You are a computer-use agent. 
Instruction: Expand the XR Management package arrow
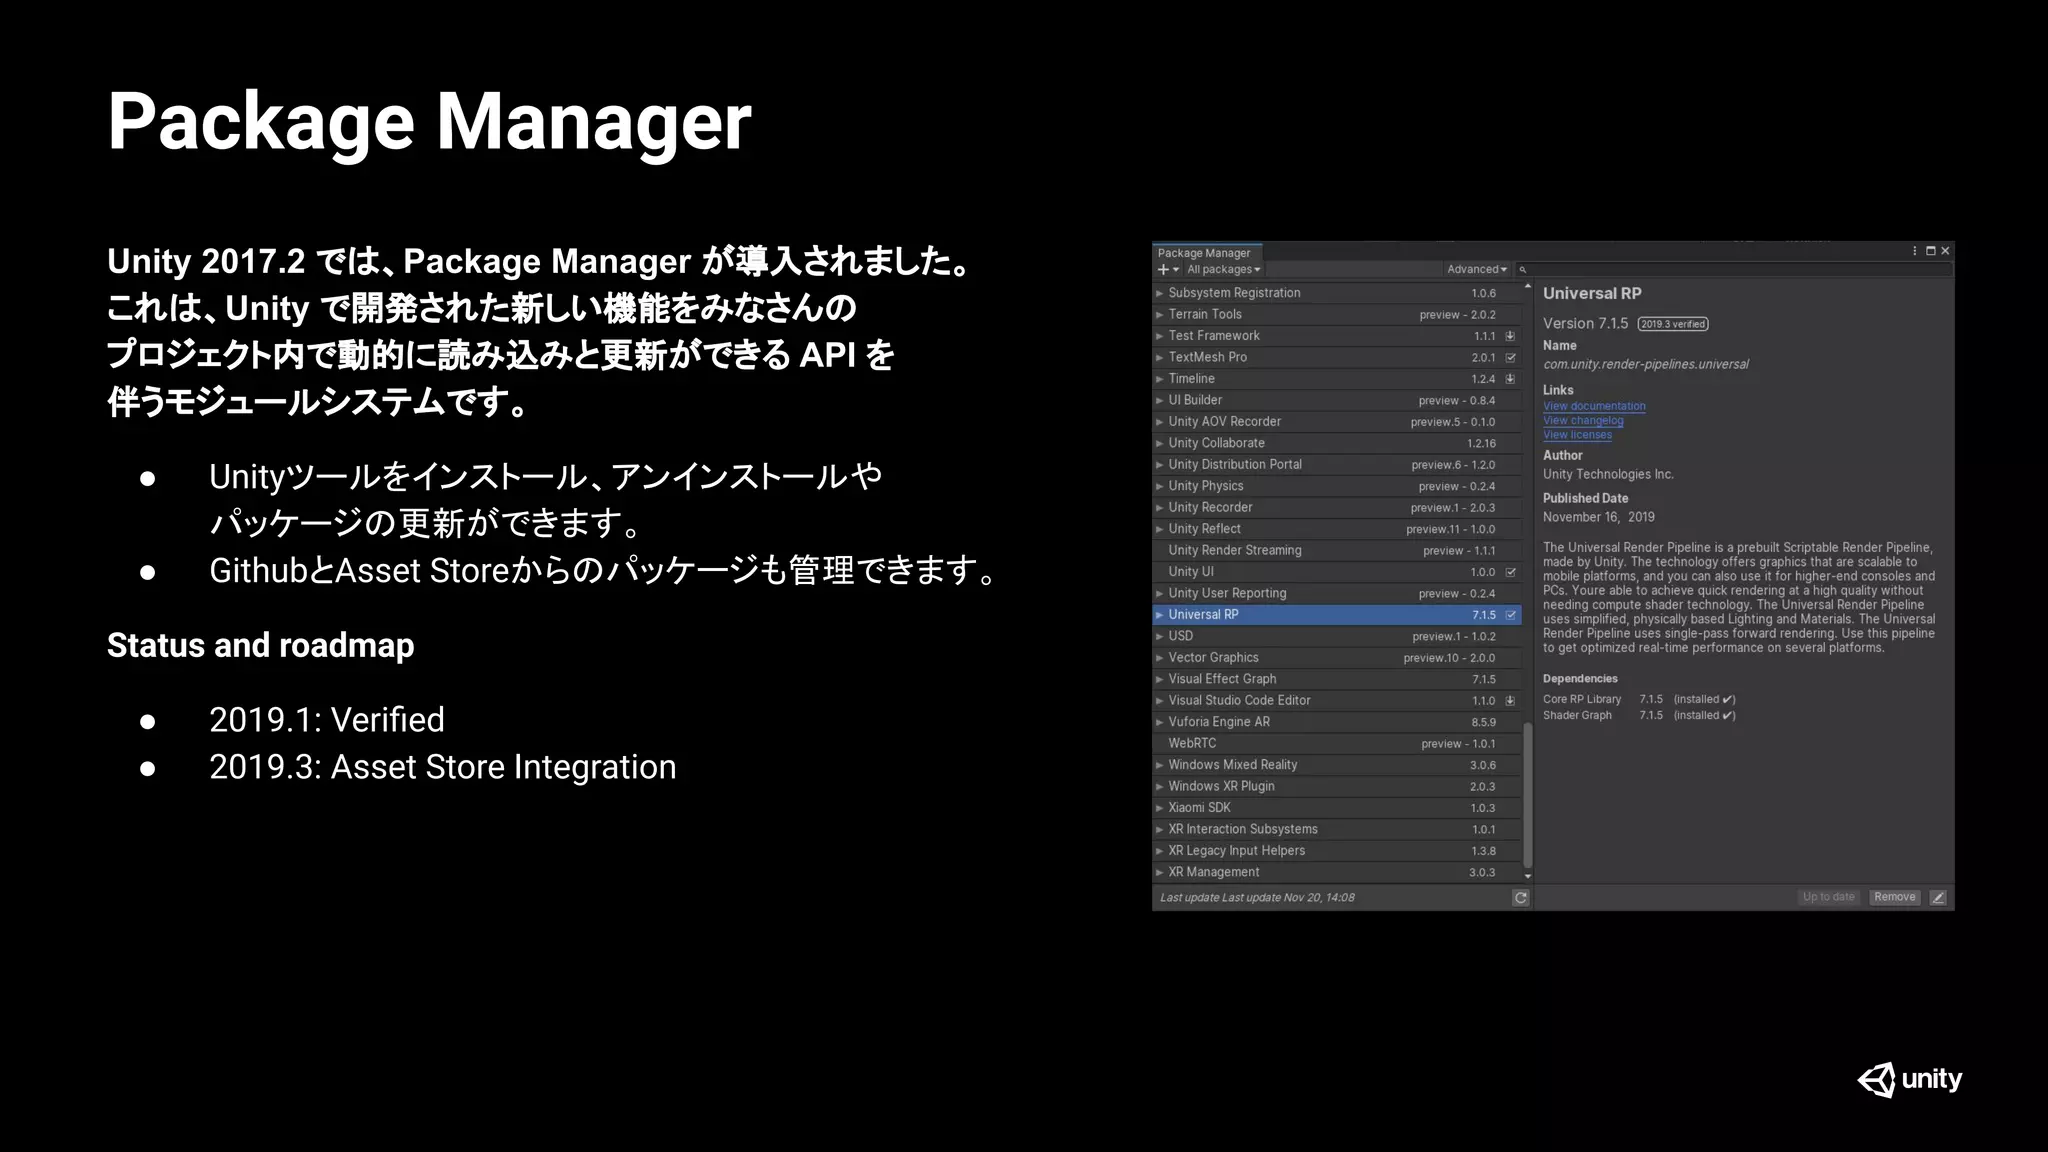(1160, 873)
